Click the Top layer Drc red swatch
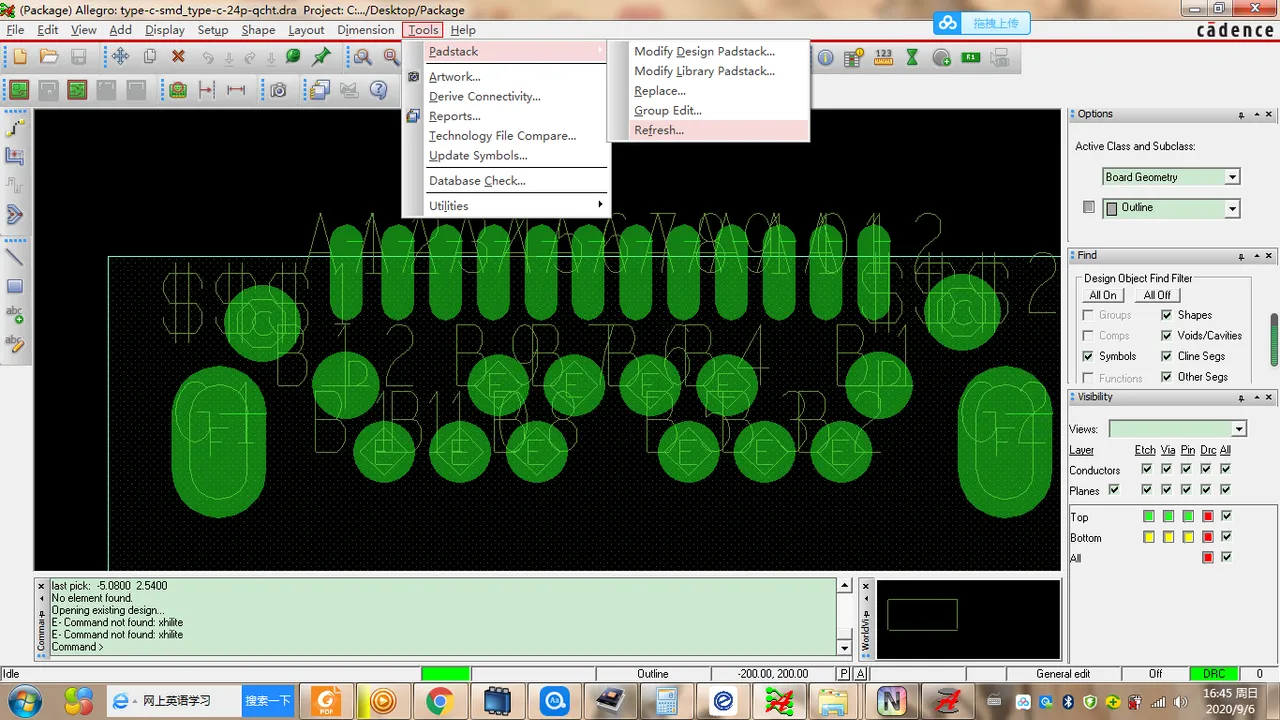This screenshot has width=1280, height=720. click(x=1207, y=516)
